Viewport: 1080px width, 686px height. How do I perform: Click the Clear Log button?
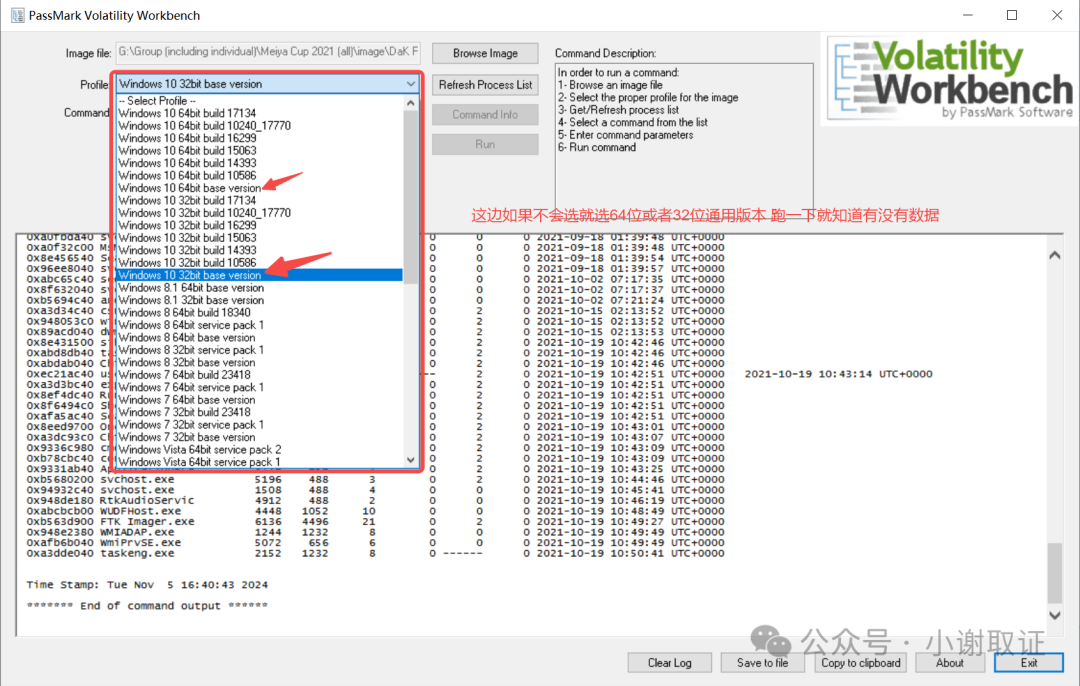pyautogui.click(x=669, y=663)
